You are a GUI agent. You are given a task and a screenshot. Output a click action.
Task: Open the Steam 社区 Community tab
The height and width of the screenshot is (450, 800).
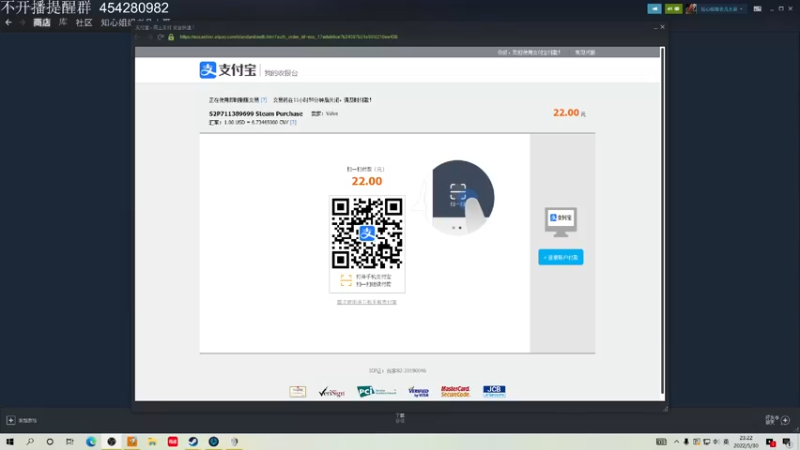[x=84, y=22]
